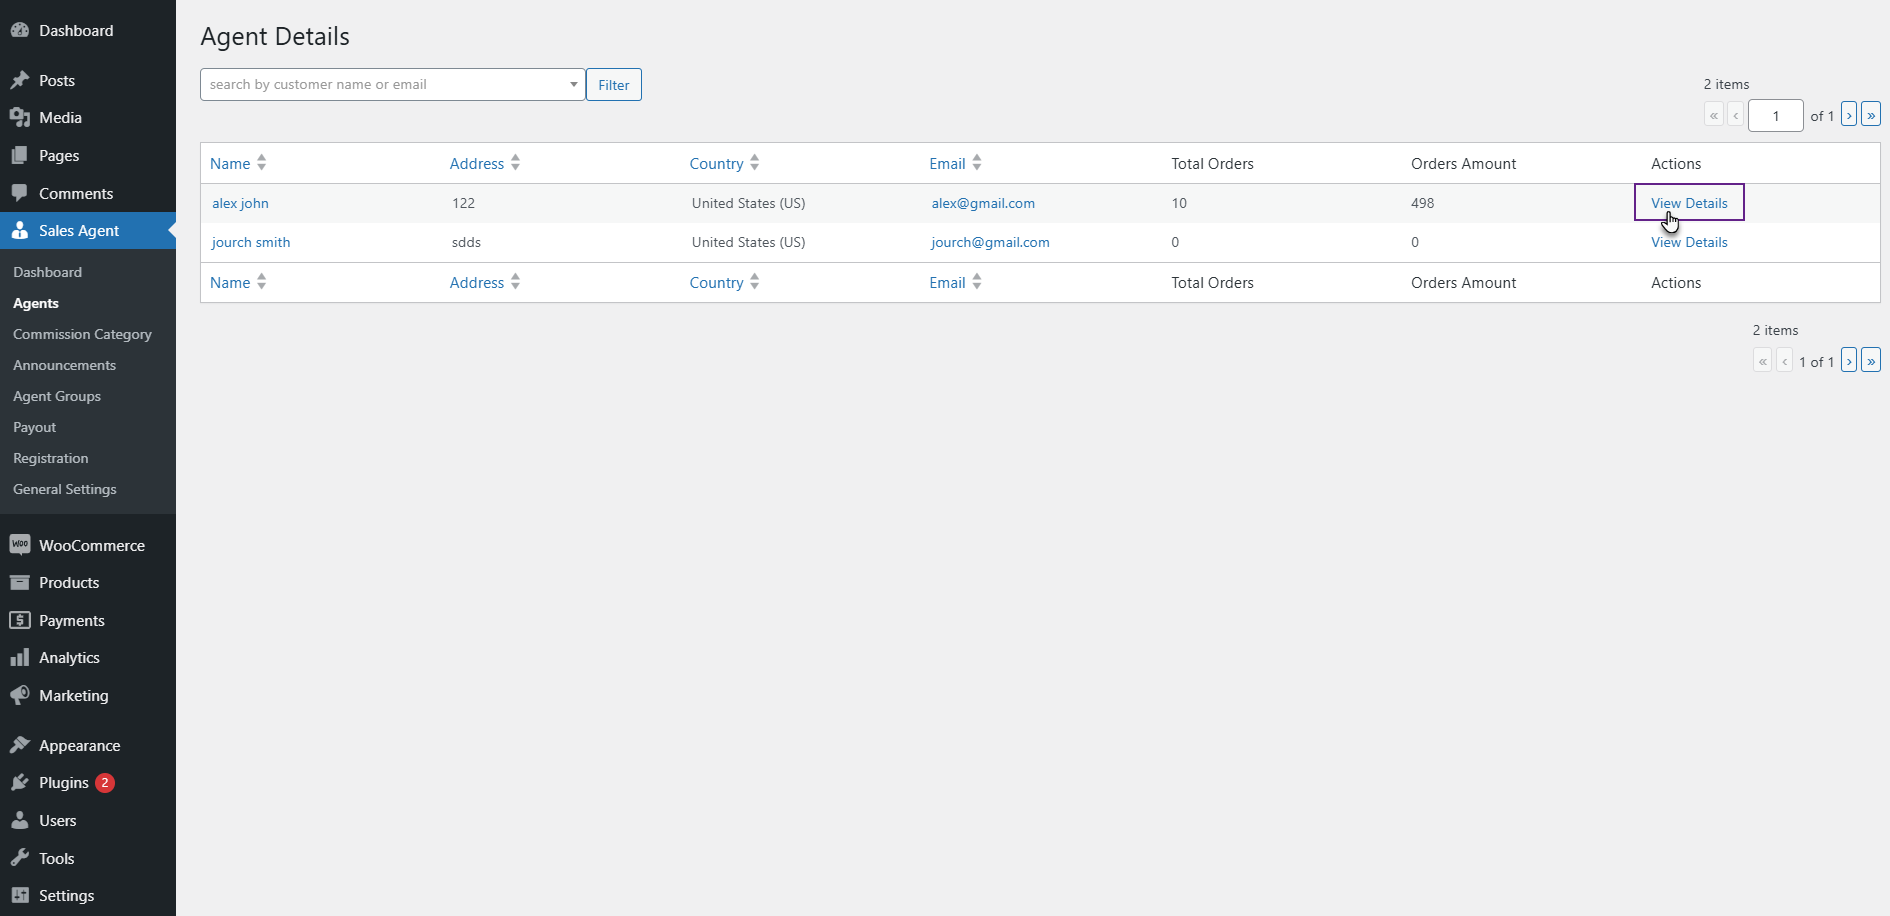
Task: Click the Posts pushpin icon
Action: (20, 80)
